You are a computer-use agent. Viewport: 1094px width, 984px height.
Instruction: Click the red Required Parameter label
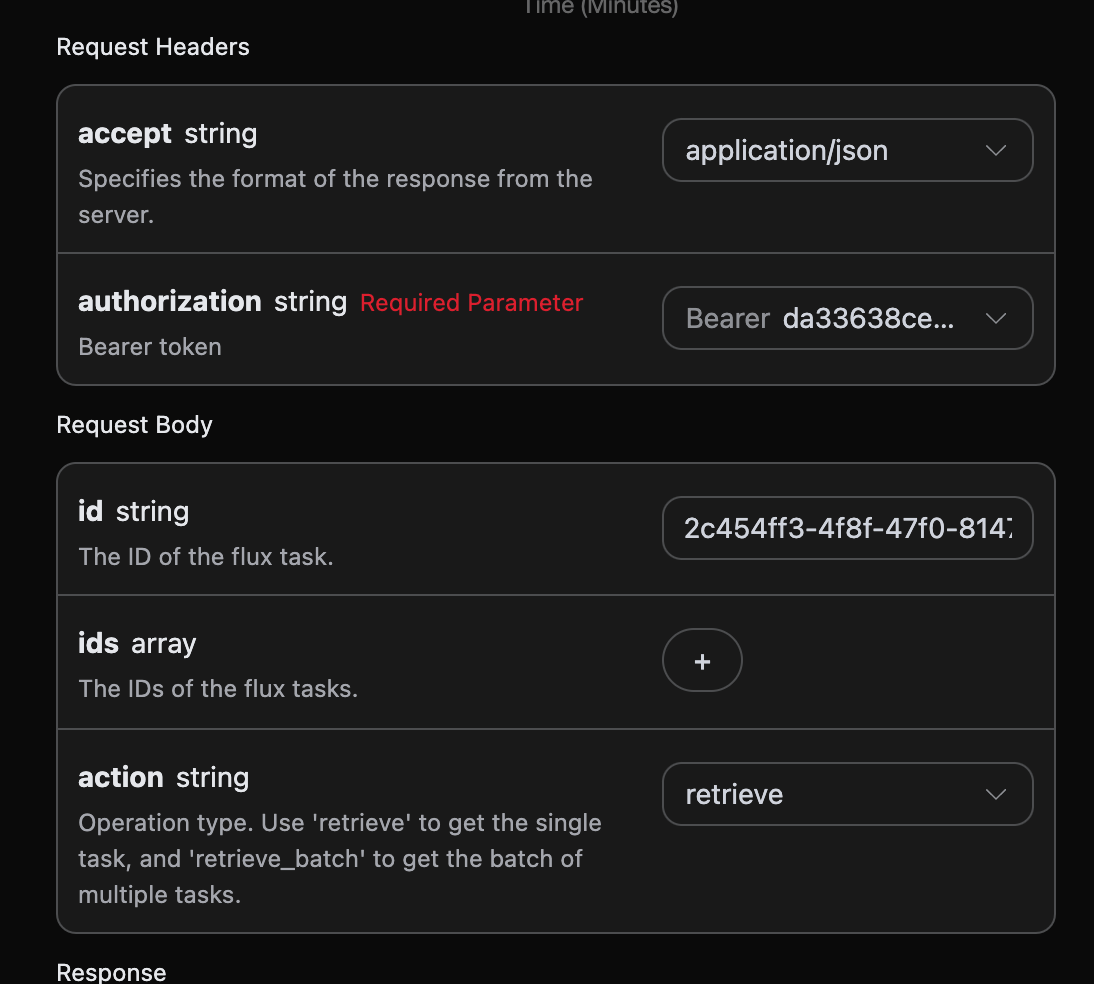[471, 303]
